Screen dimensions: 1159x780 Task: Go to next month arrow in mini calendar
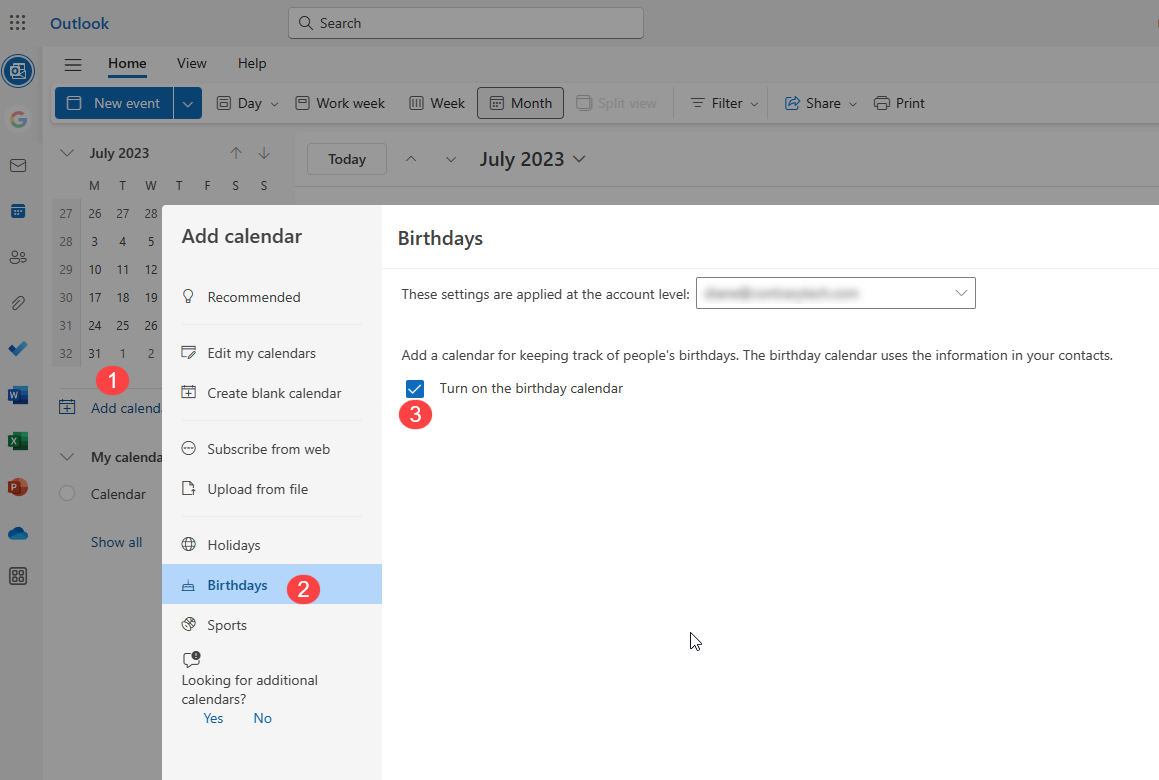click(264, 153)
